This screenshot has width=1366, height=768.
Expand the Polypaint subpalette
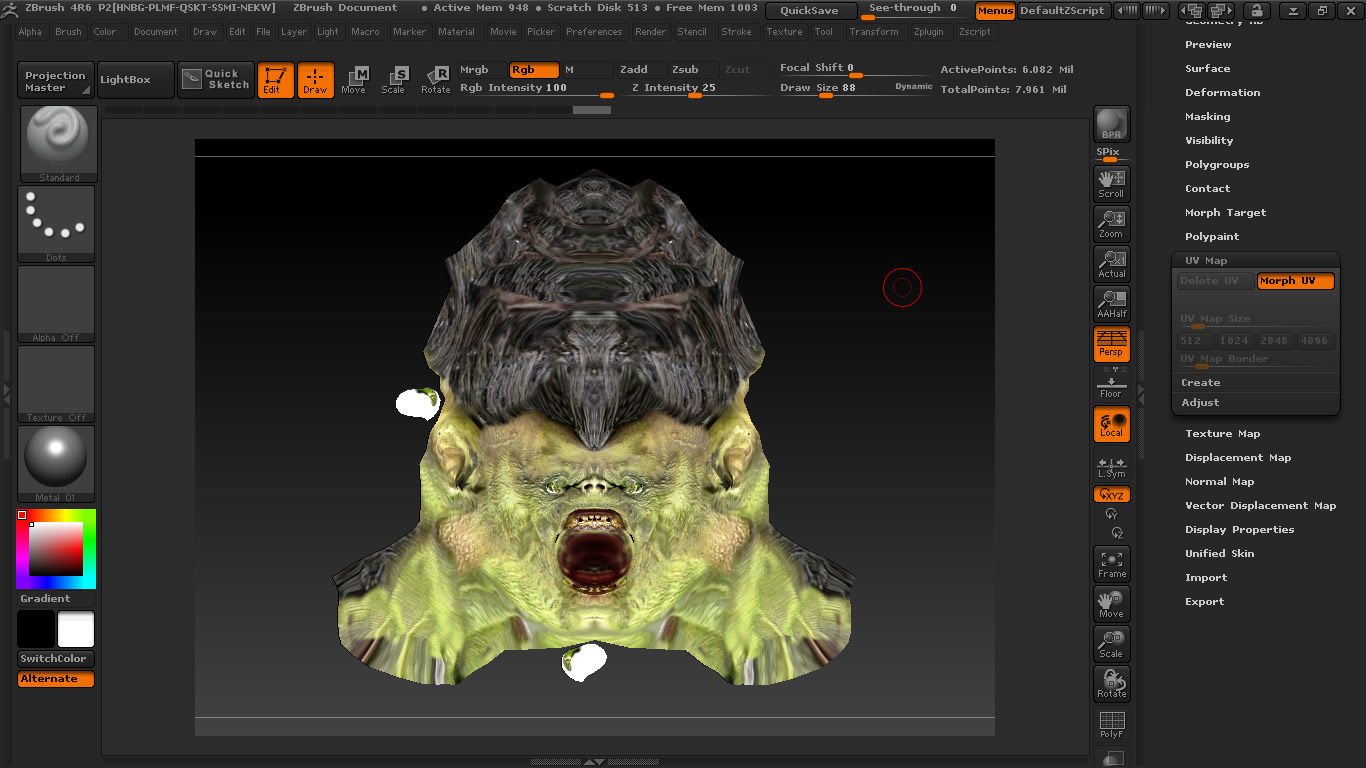tap(1212, 237)
